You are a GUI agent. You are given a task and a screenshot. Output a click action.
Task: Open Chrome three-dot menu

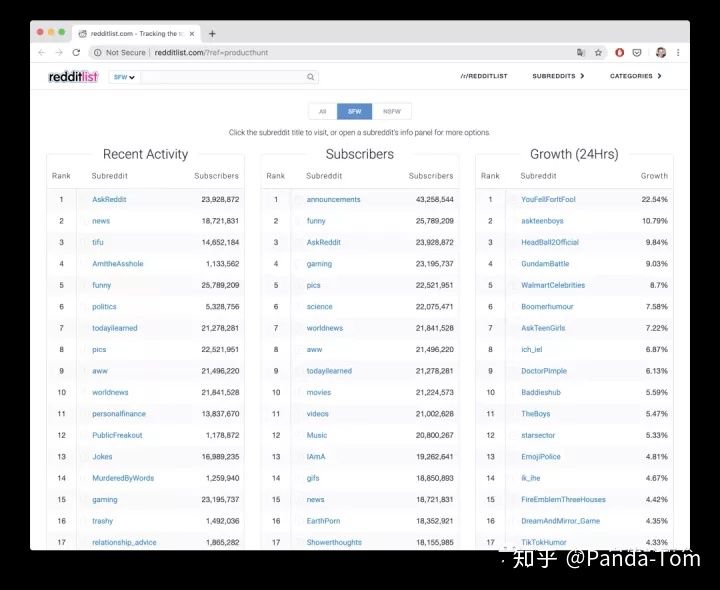(678, 53)
